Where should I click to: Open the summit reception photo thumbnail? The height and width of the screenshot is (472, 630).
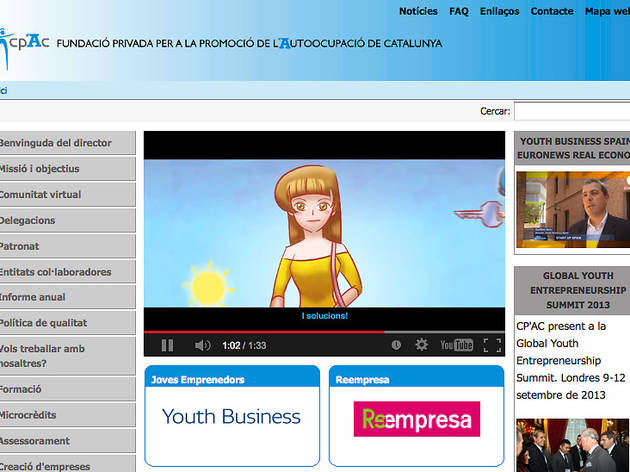(572, 445)
